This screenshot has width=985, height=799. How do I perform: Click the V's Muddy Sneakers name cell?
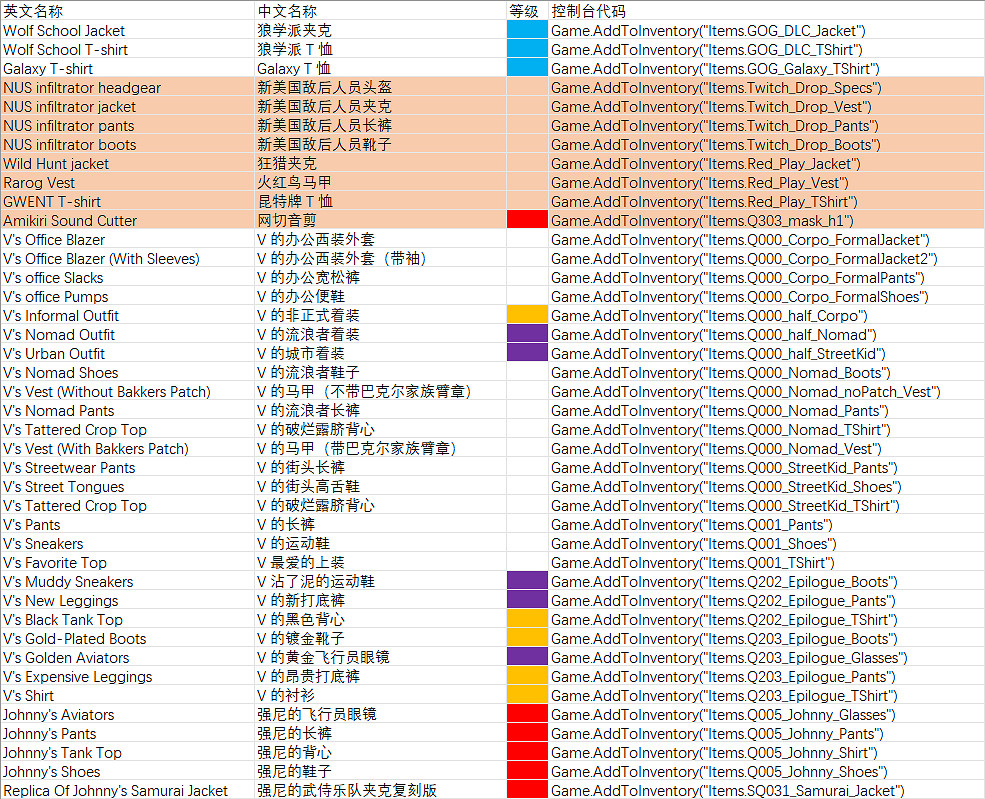(68, 581)
